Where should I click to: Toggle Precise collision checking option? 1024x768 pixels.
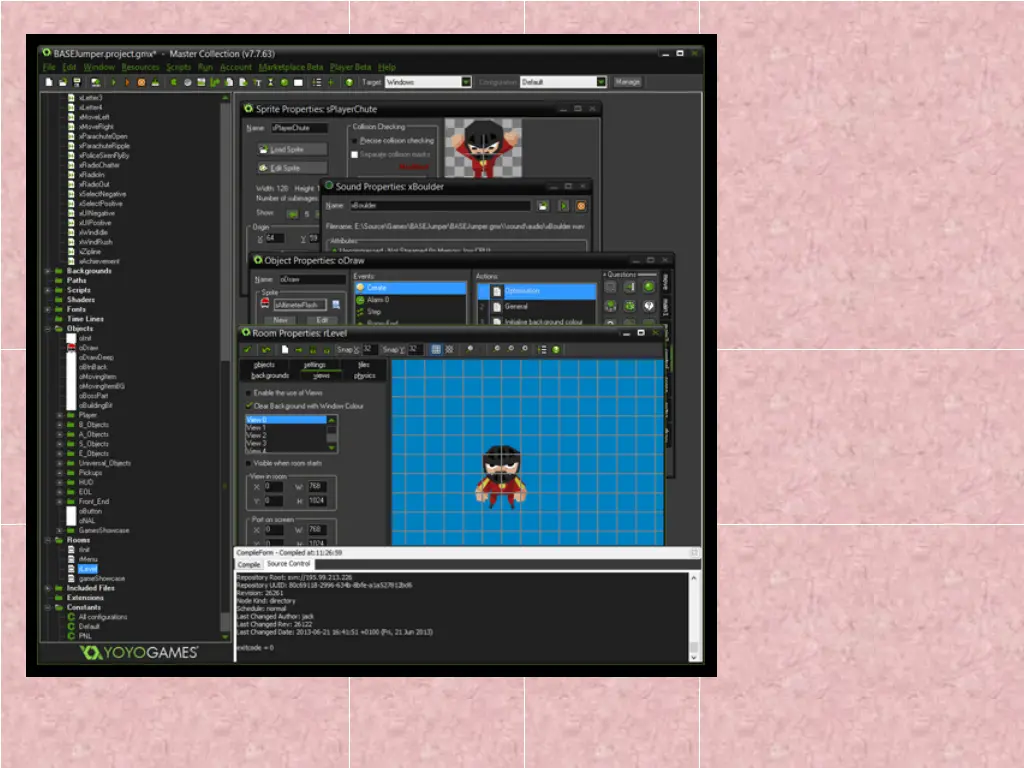click(x=354, y=141)
